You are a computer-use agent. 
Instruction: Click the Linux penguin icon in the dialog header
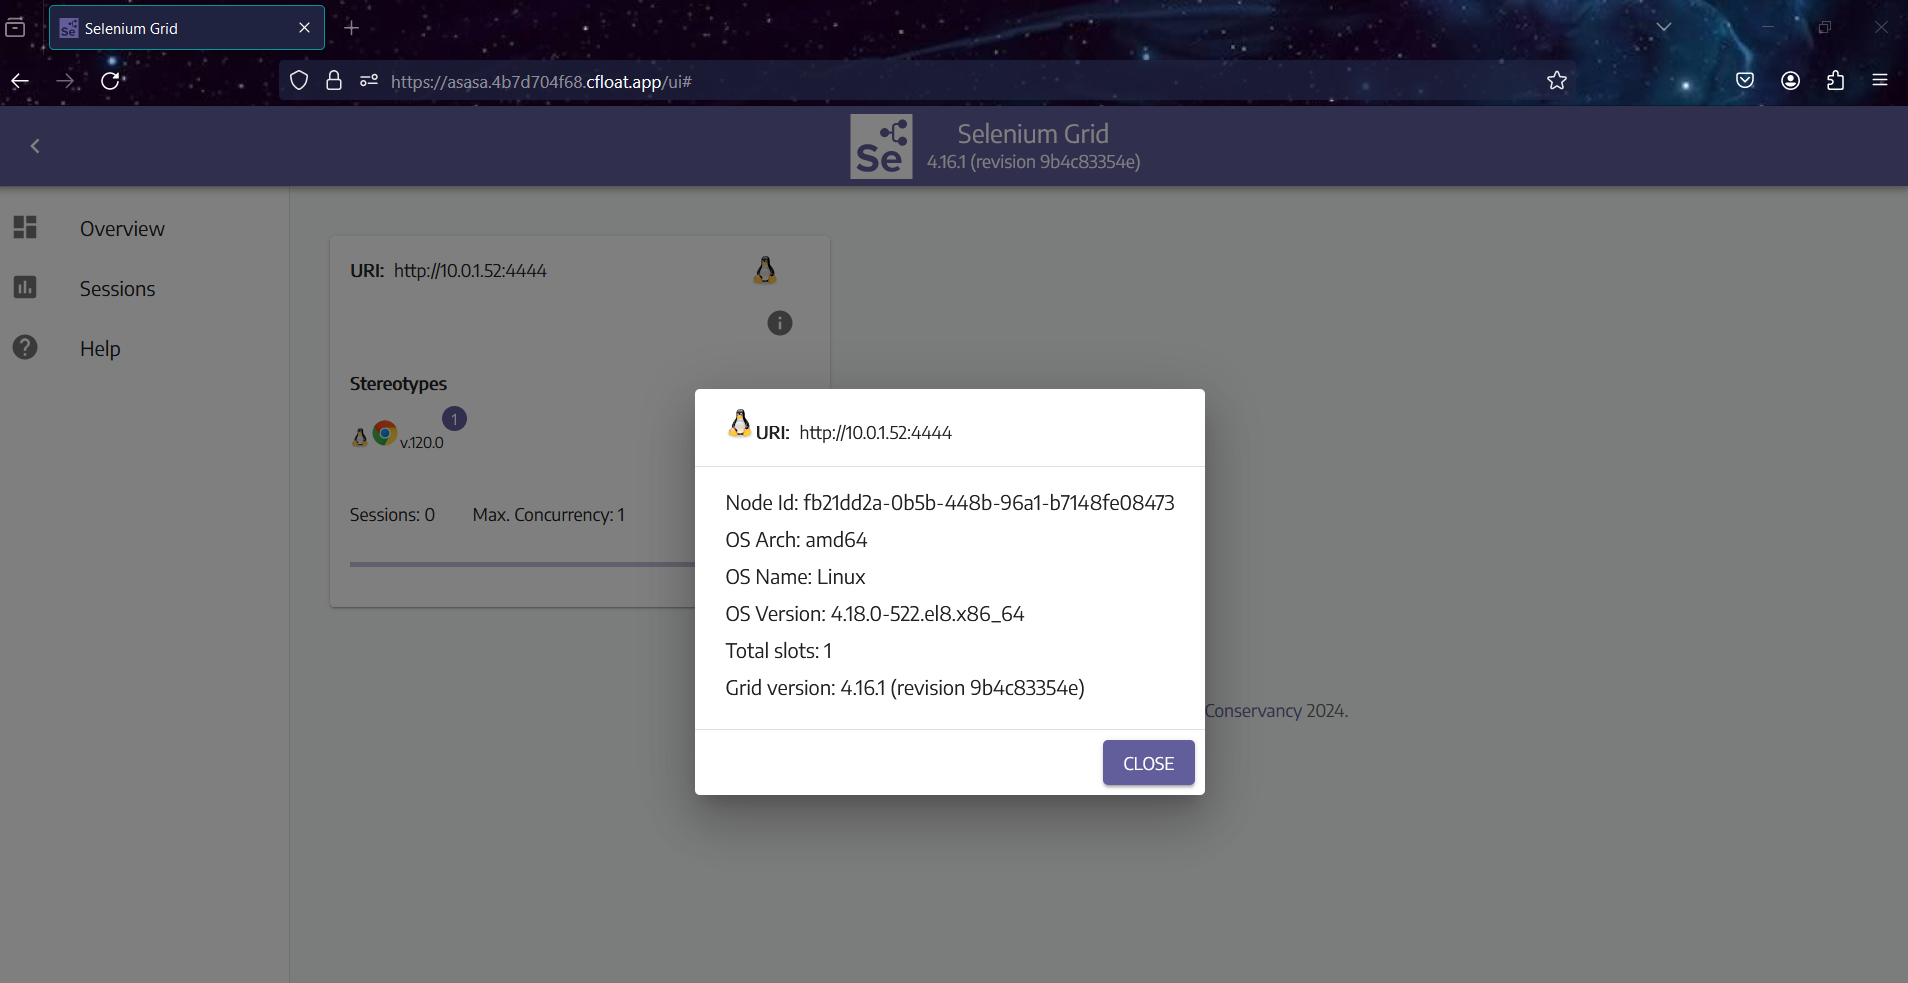click(x=739, y=424)
